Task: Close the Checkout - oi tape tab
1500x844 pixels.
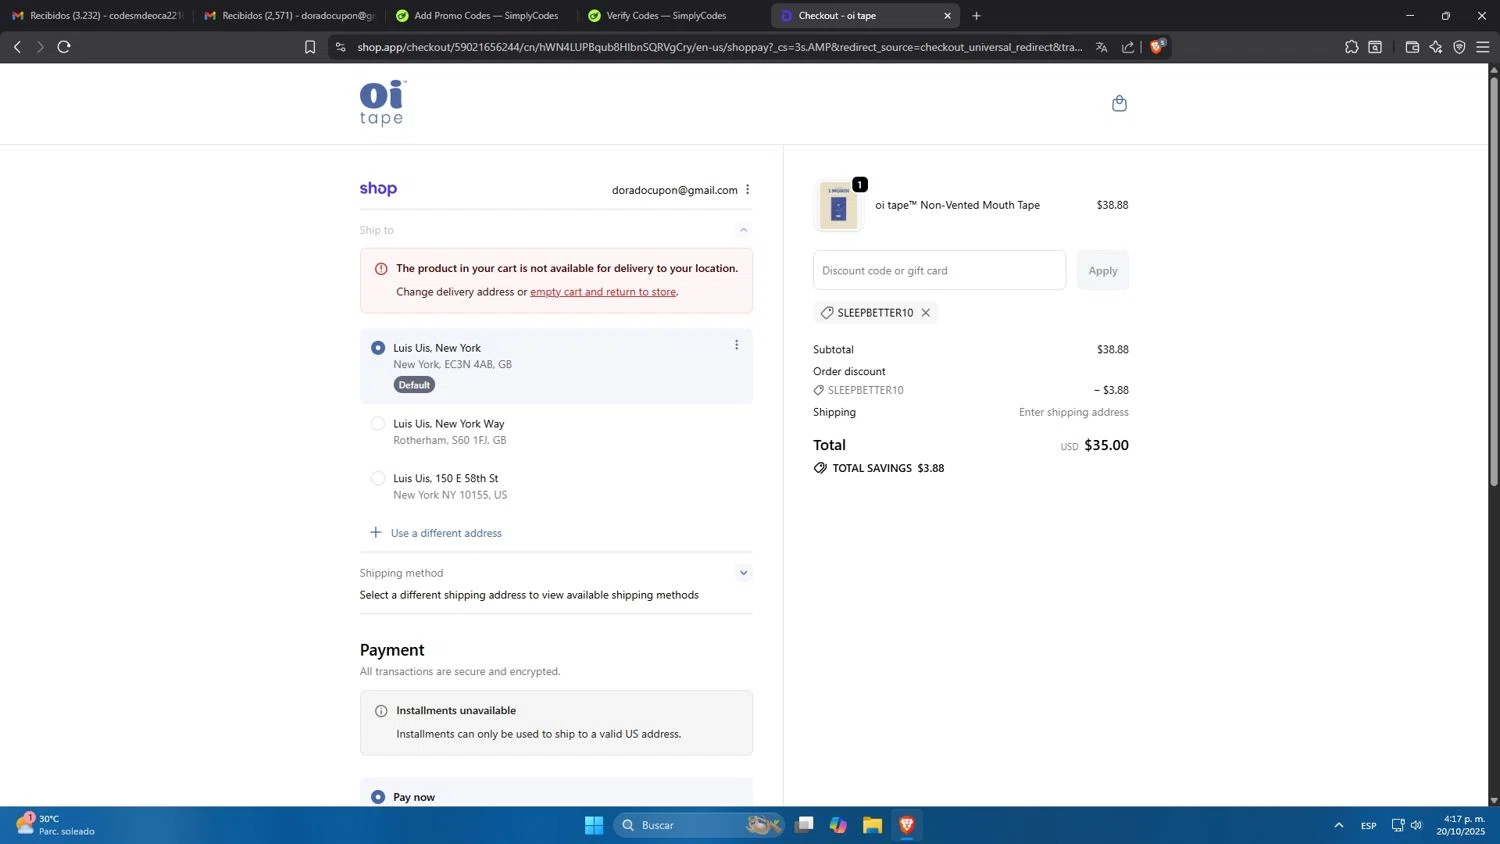Action: click(x=947, y=16)
